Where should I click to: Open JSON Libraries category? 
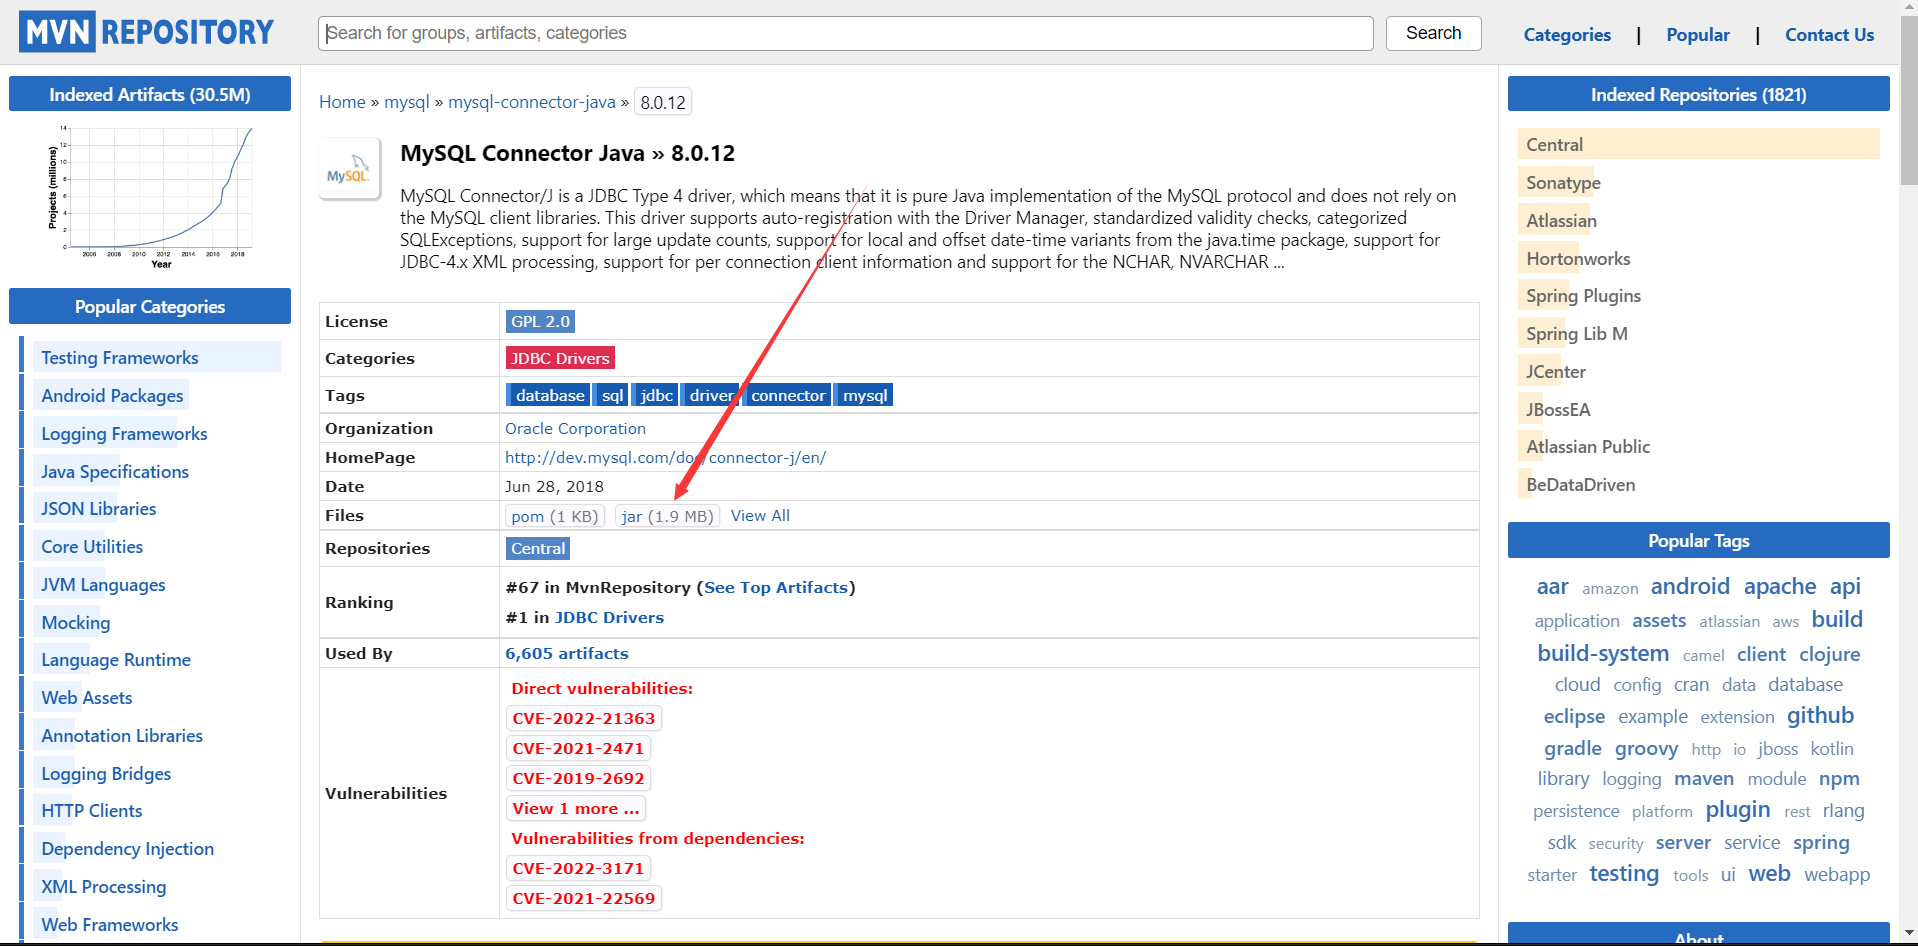click(x=98, y=509)
